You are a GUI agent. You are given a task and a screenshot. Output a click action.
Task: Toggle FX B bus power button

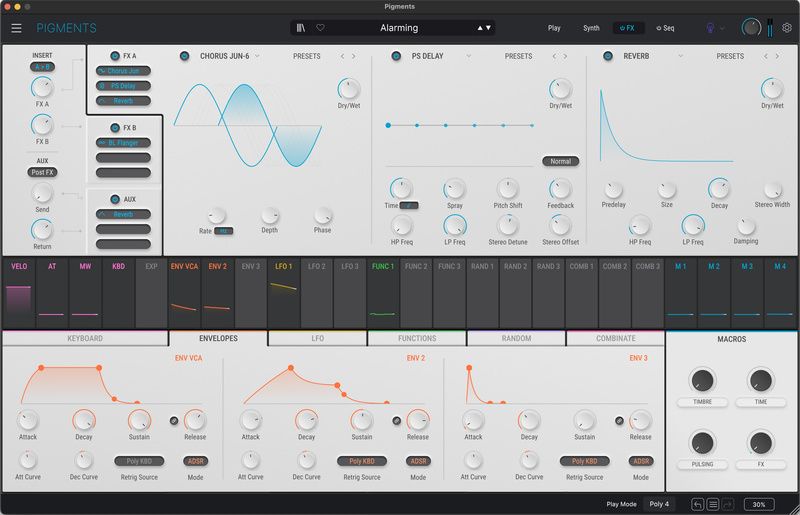(x=115, y=128)
